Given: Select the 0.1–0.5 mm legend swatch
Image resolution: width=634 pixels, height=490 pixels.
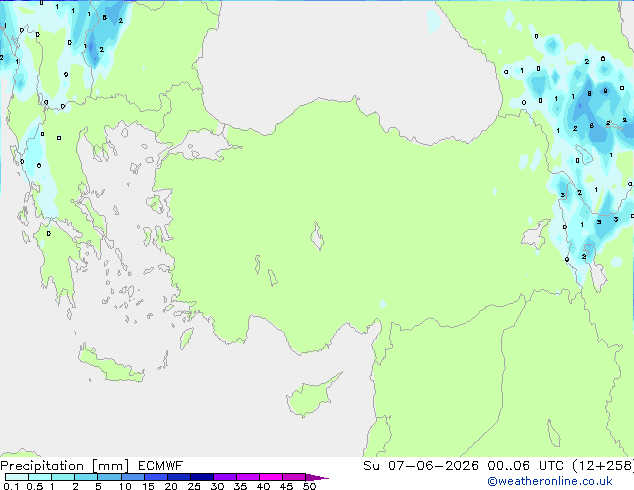Looking at the screenshot, I should [17, 477].
